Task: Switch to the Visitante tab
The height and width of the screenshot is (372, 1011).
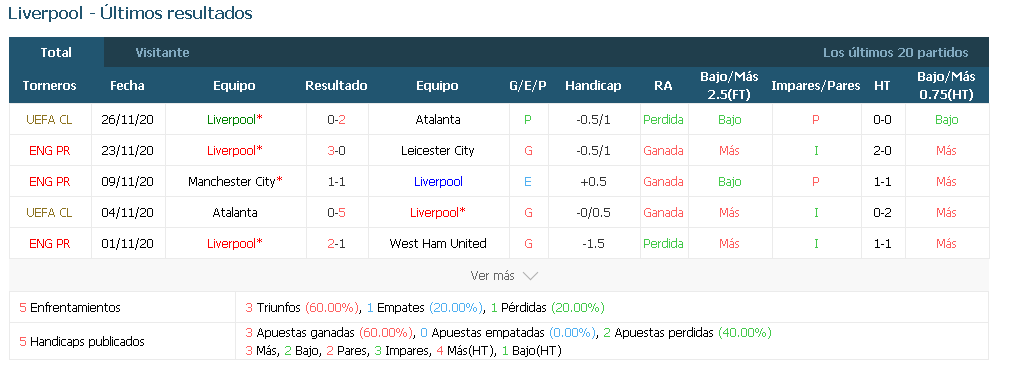Action: pyautogui.click(x=162, y=53)
